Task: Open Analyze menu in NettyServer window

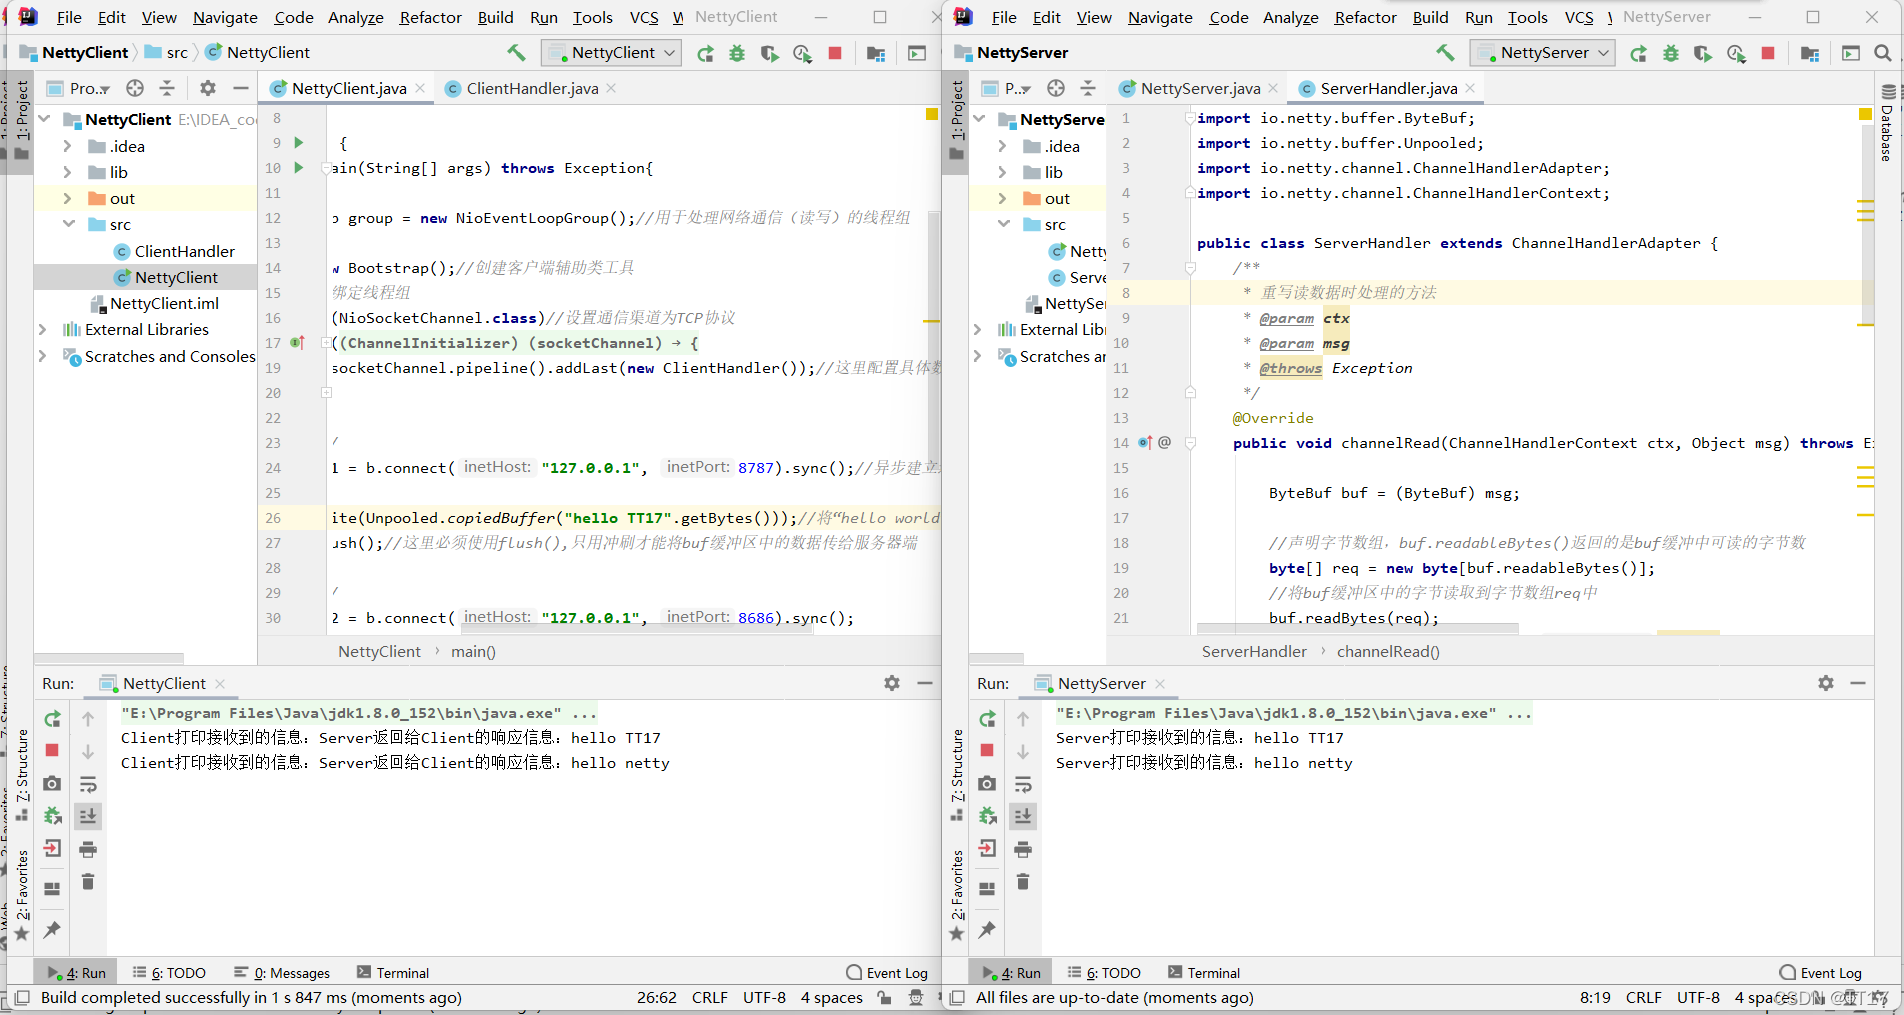Action: (x=1290, y=17)
